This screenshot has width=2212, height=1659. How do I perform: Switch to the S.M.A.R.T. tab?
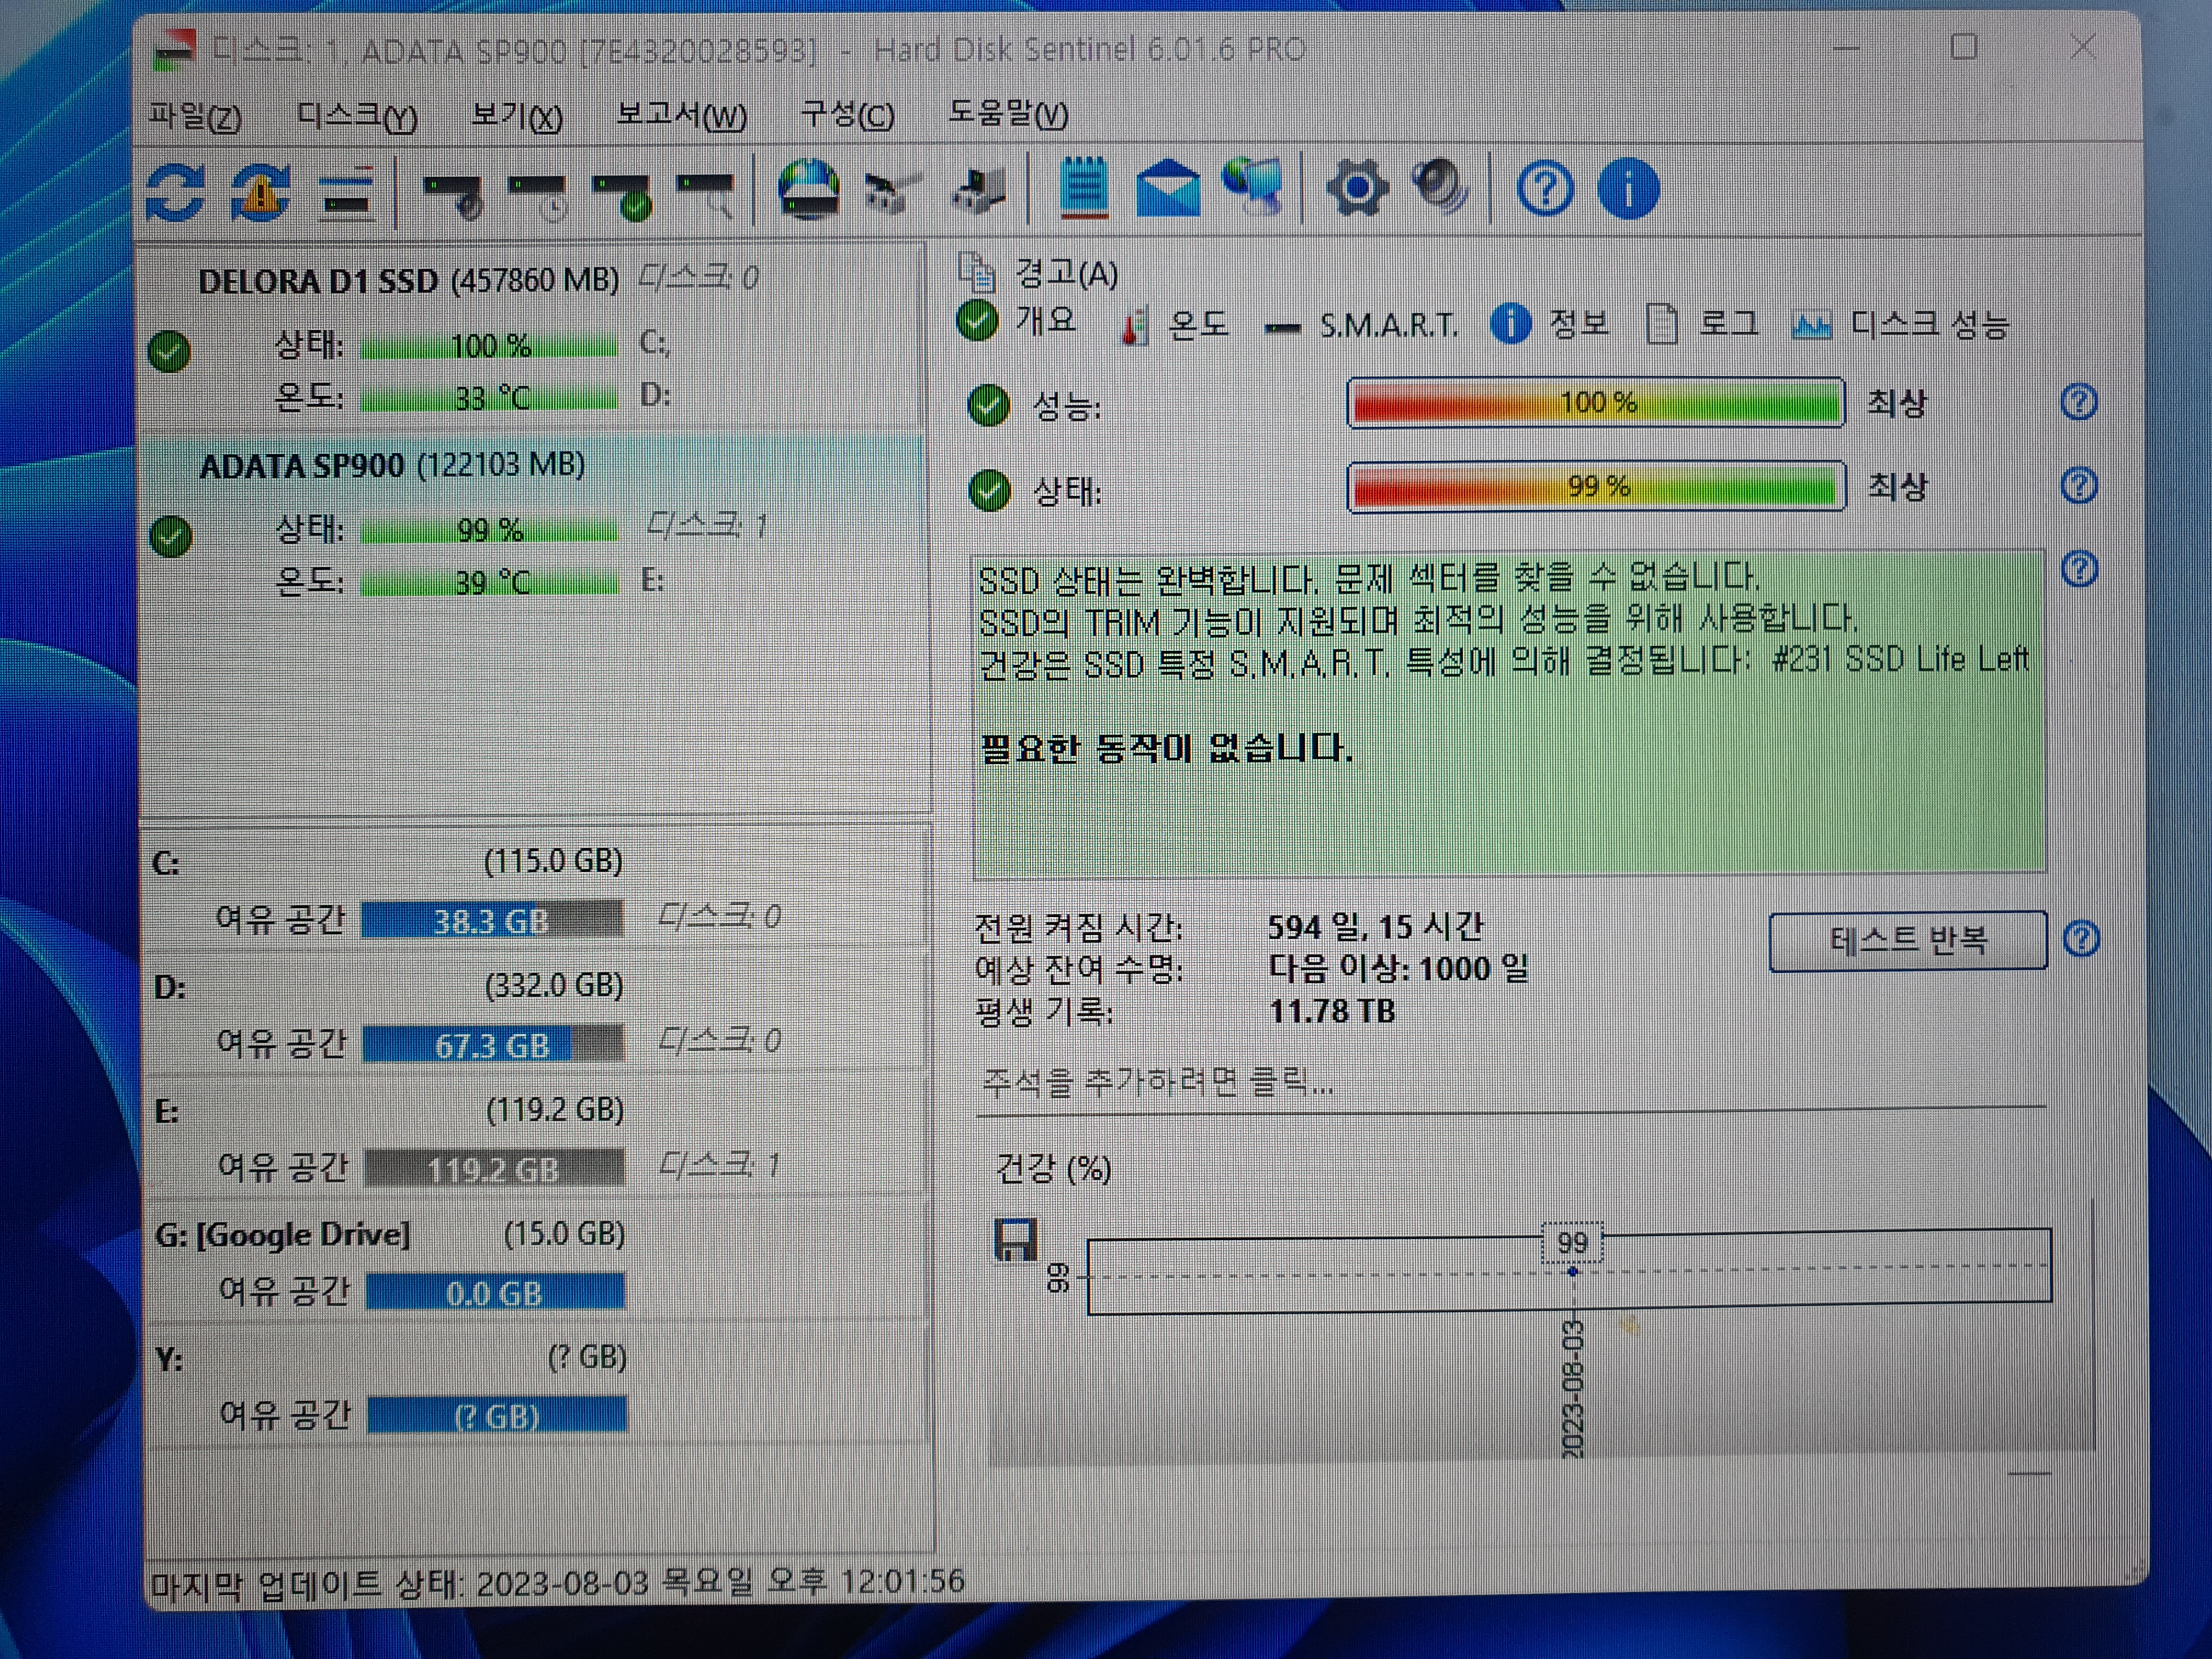click(1362, 326)
